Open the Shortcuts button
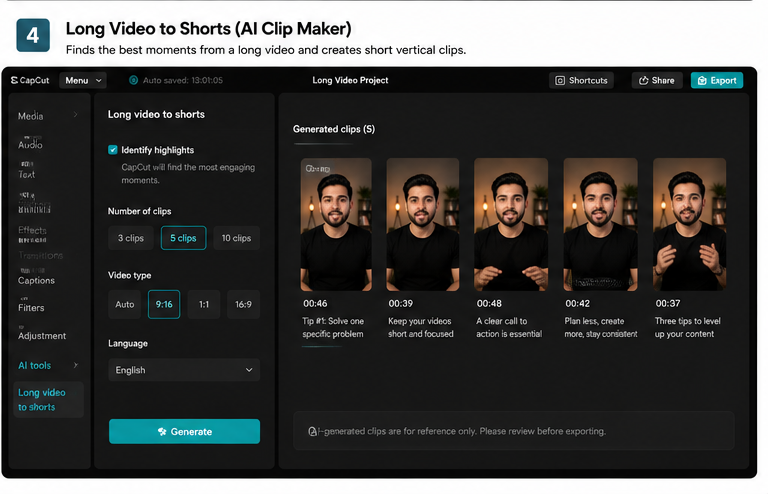Image resolution: width=768 pixels, height=494 pixels. pyautogui.click(x=581, y=80)
